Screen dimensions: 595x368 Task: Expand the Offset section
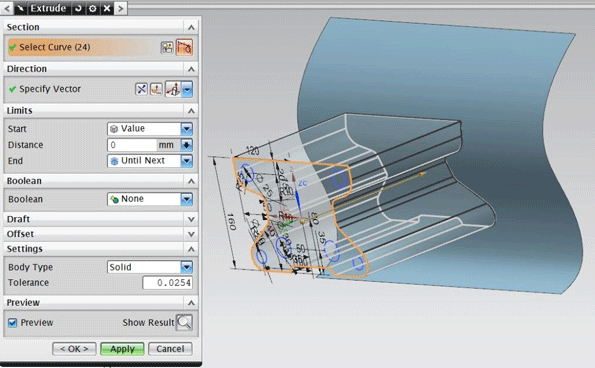pyautogui.click(x=101, y=234)
